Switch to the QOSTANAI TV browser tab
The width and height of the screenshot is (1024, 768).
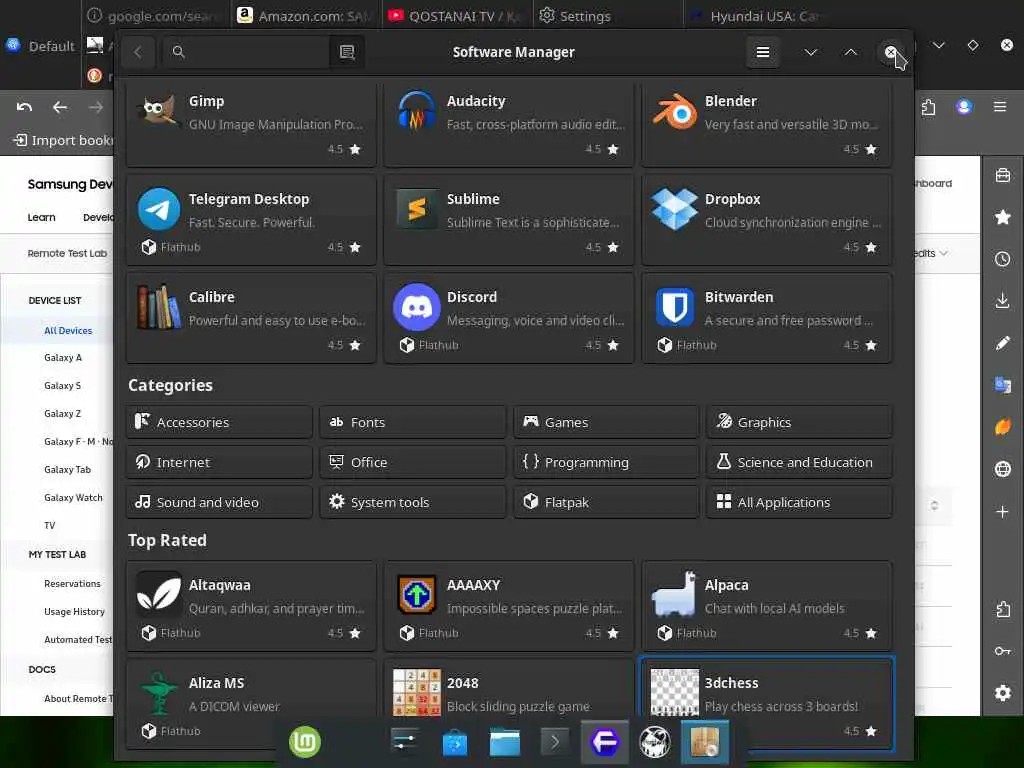455,15
